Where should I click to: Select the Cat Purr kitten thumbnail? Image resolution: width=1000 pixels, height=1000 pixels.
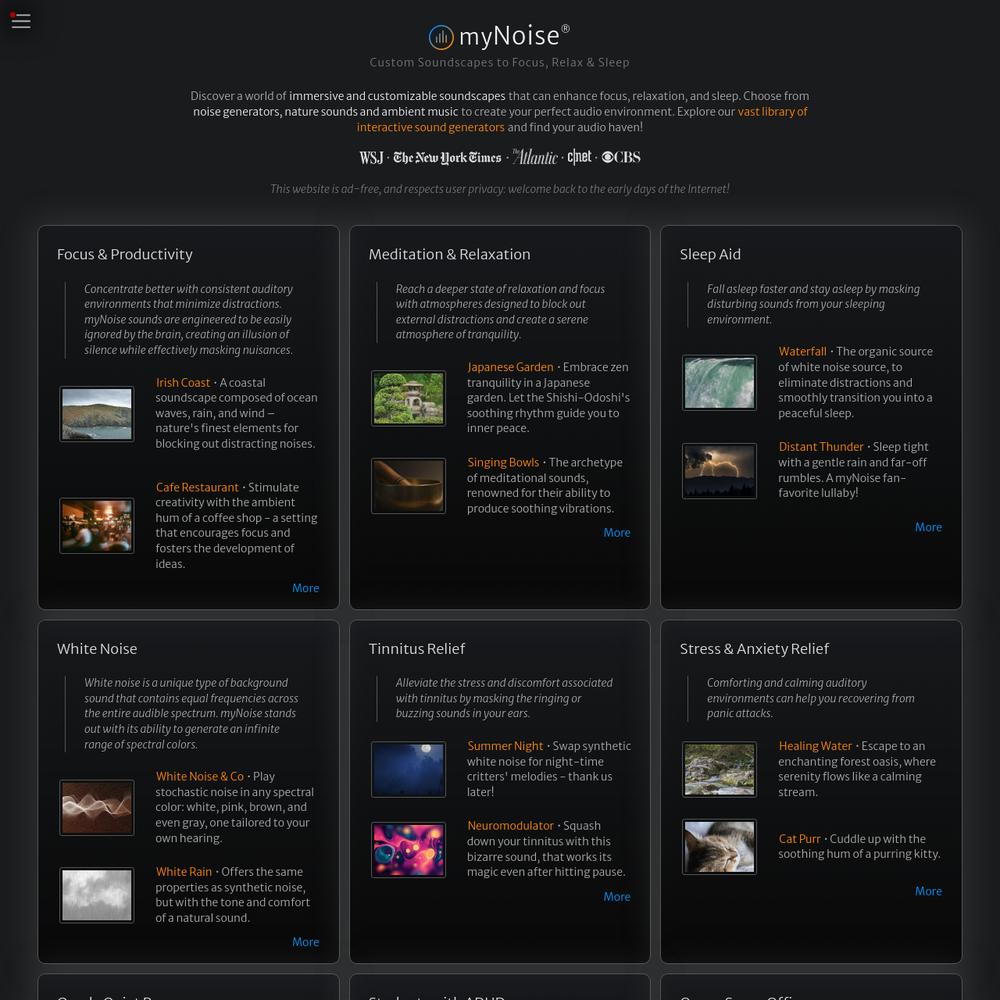tap(719, 846)
